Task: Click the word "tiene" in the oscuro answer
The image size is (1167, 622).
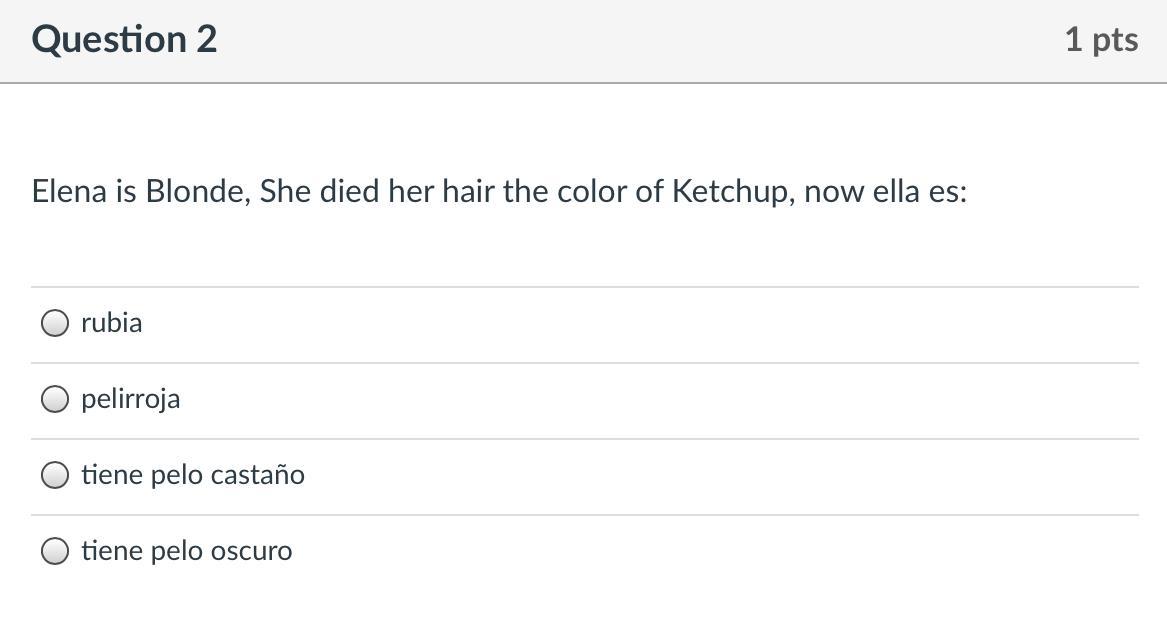Action: [112, 551]
